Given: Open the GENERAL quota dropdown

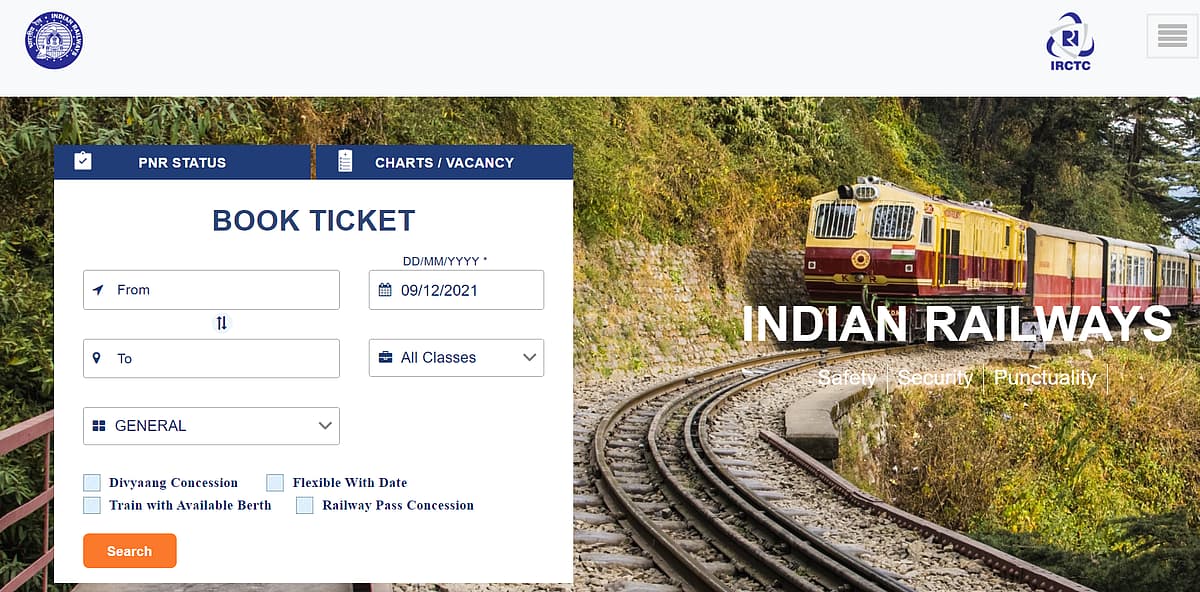Looking at the screenshot, I should point(211,425).
